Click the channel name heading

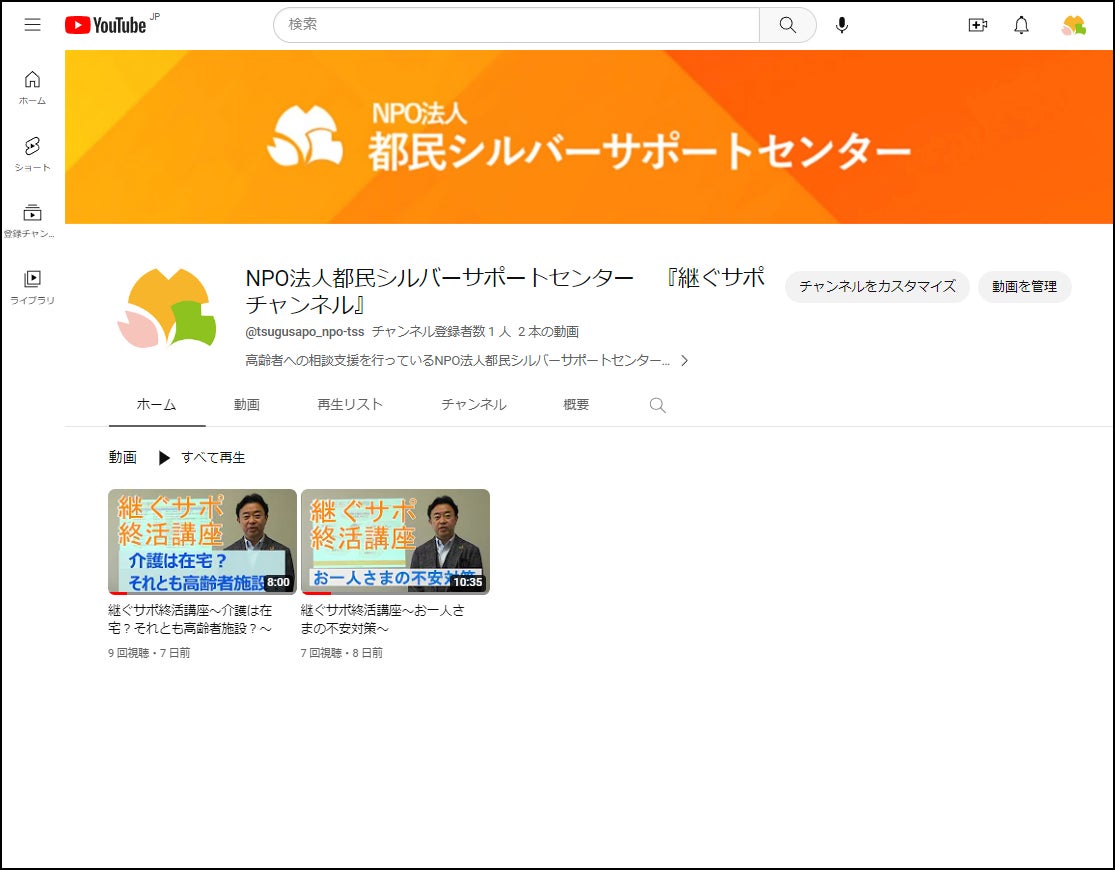[x=505, y=291]
